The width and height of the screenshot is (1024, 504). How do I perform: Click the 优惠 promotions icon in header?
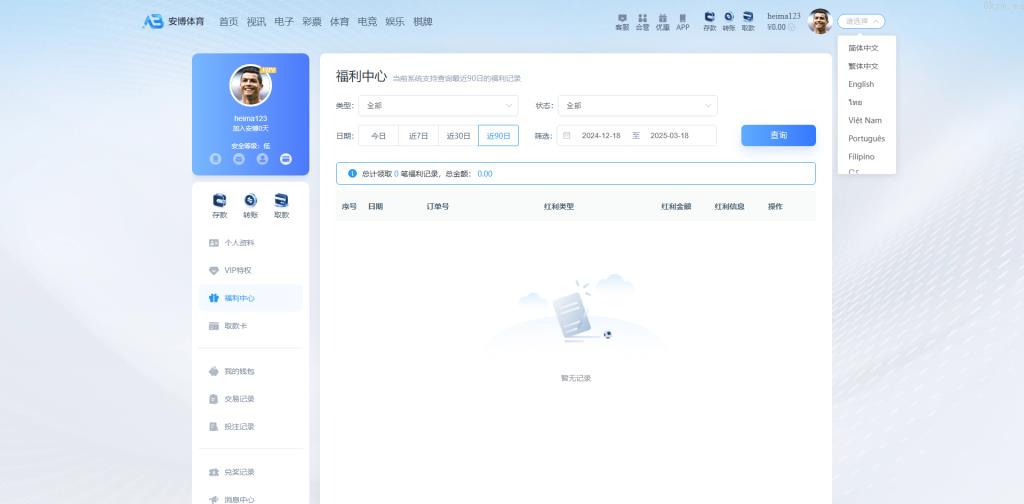tap(662, 21)
